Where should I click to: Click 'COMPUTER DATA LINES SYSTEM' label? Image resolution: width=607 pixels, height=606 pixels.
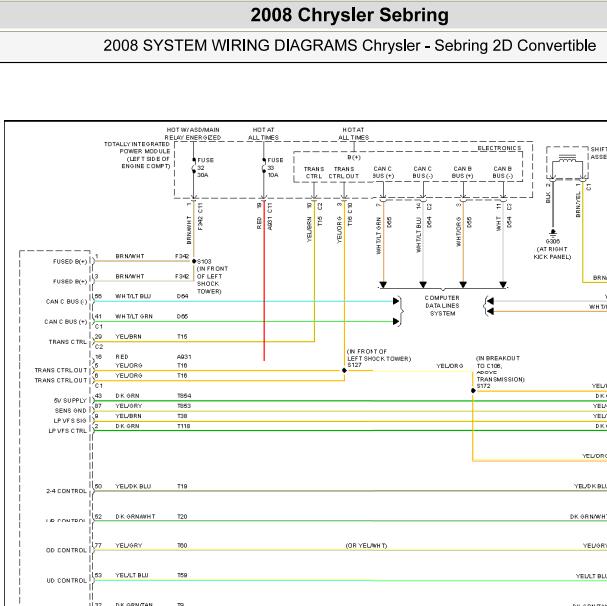[442, 306]
